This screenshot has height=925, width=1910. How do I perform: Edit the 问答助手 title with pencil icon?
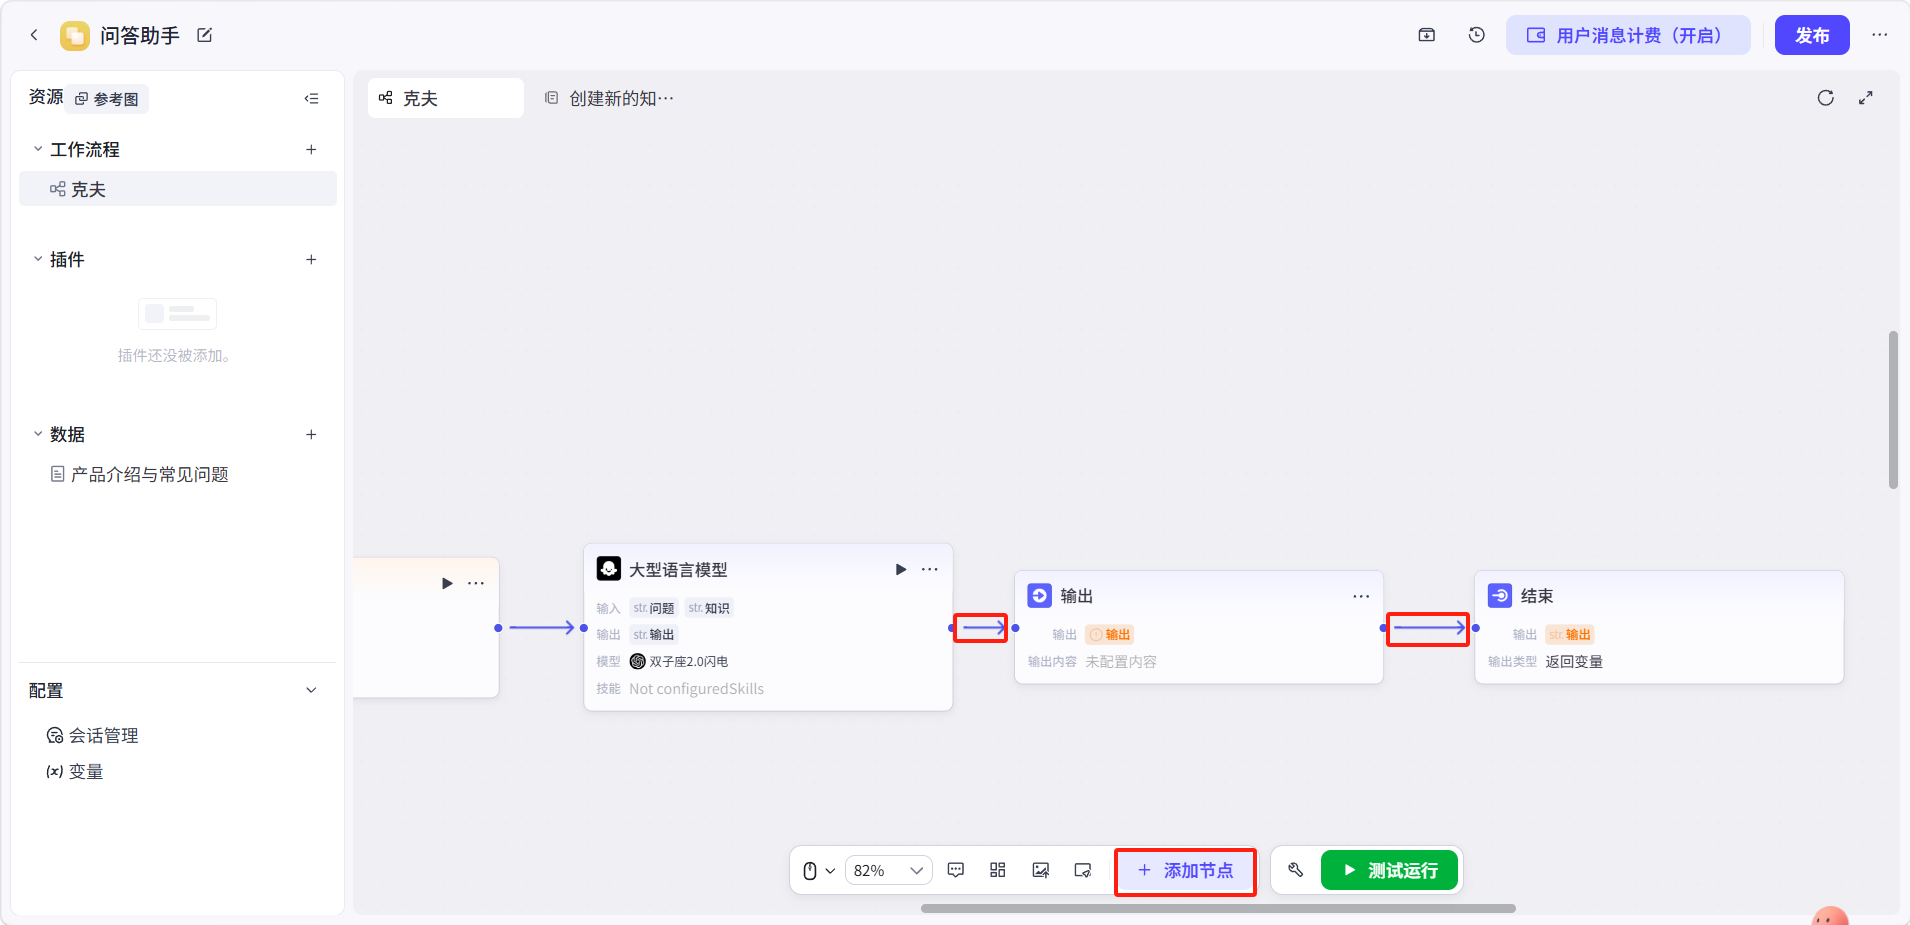click(x=205, y=35)
